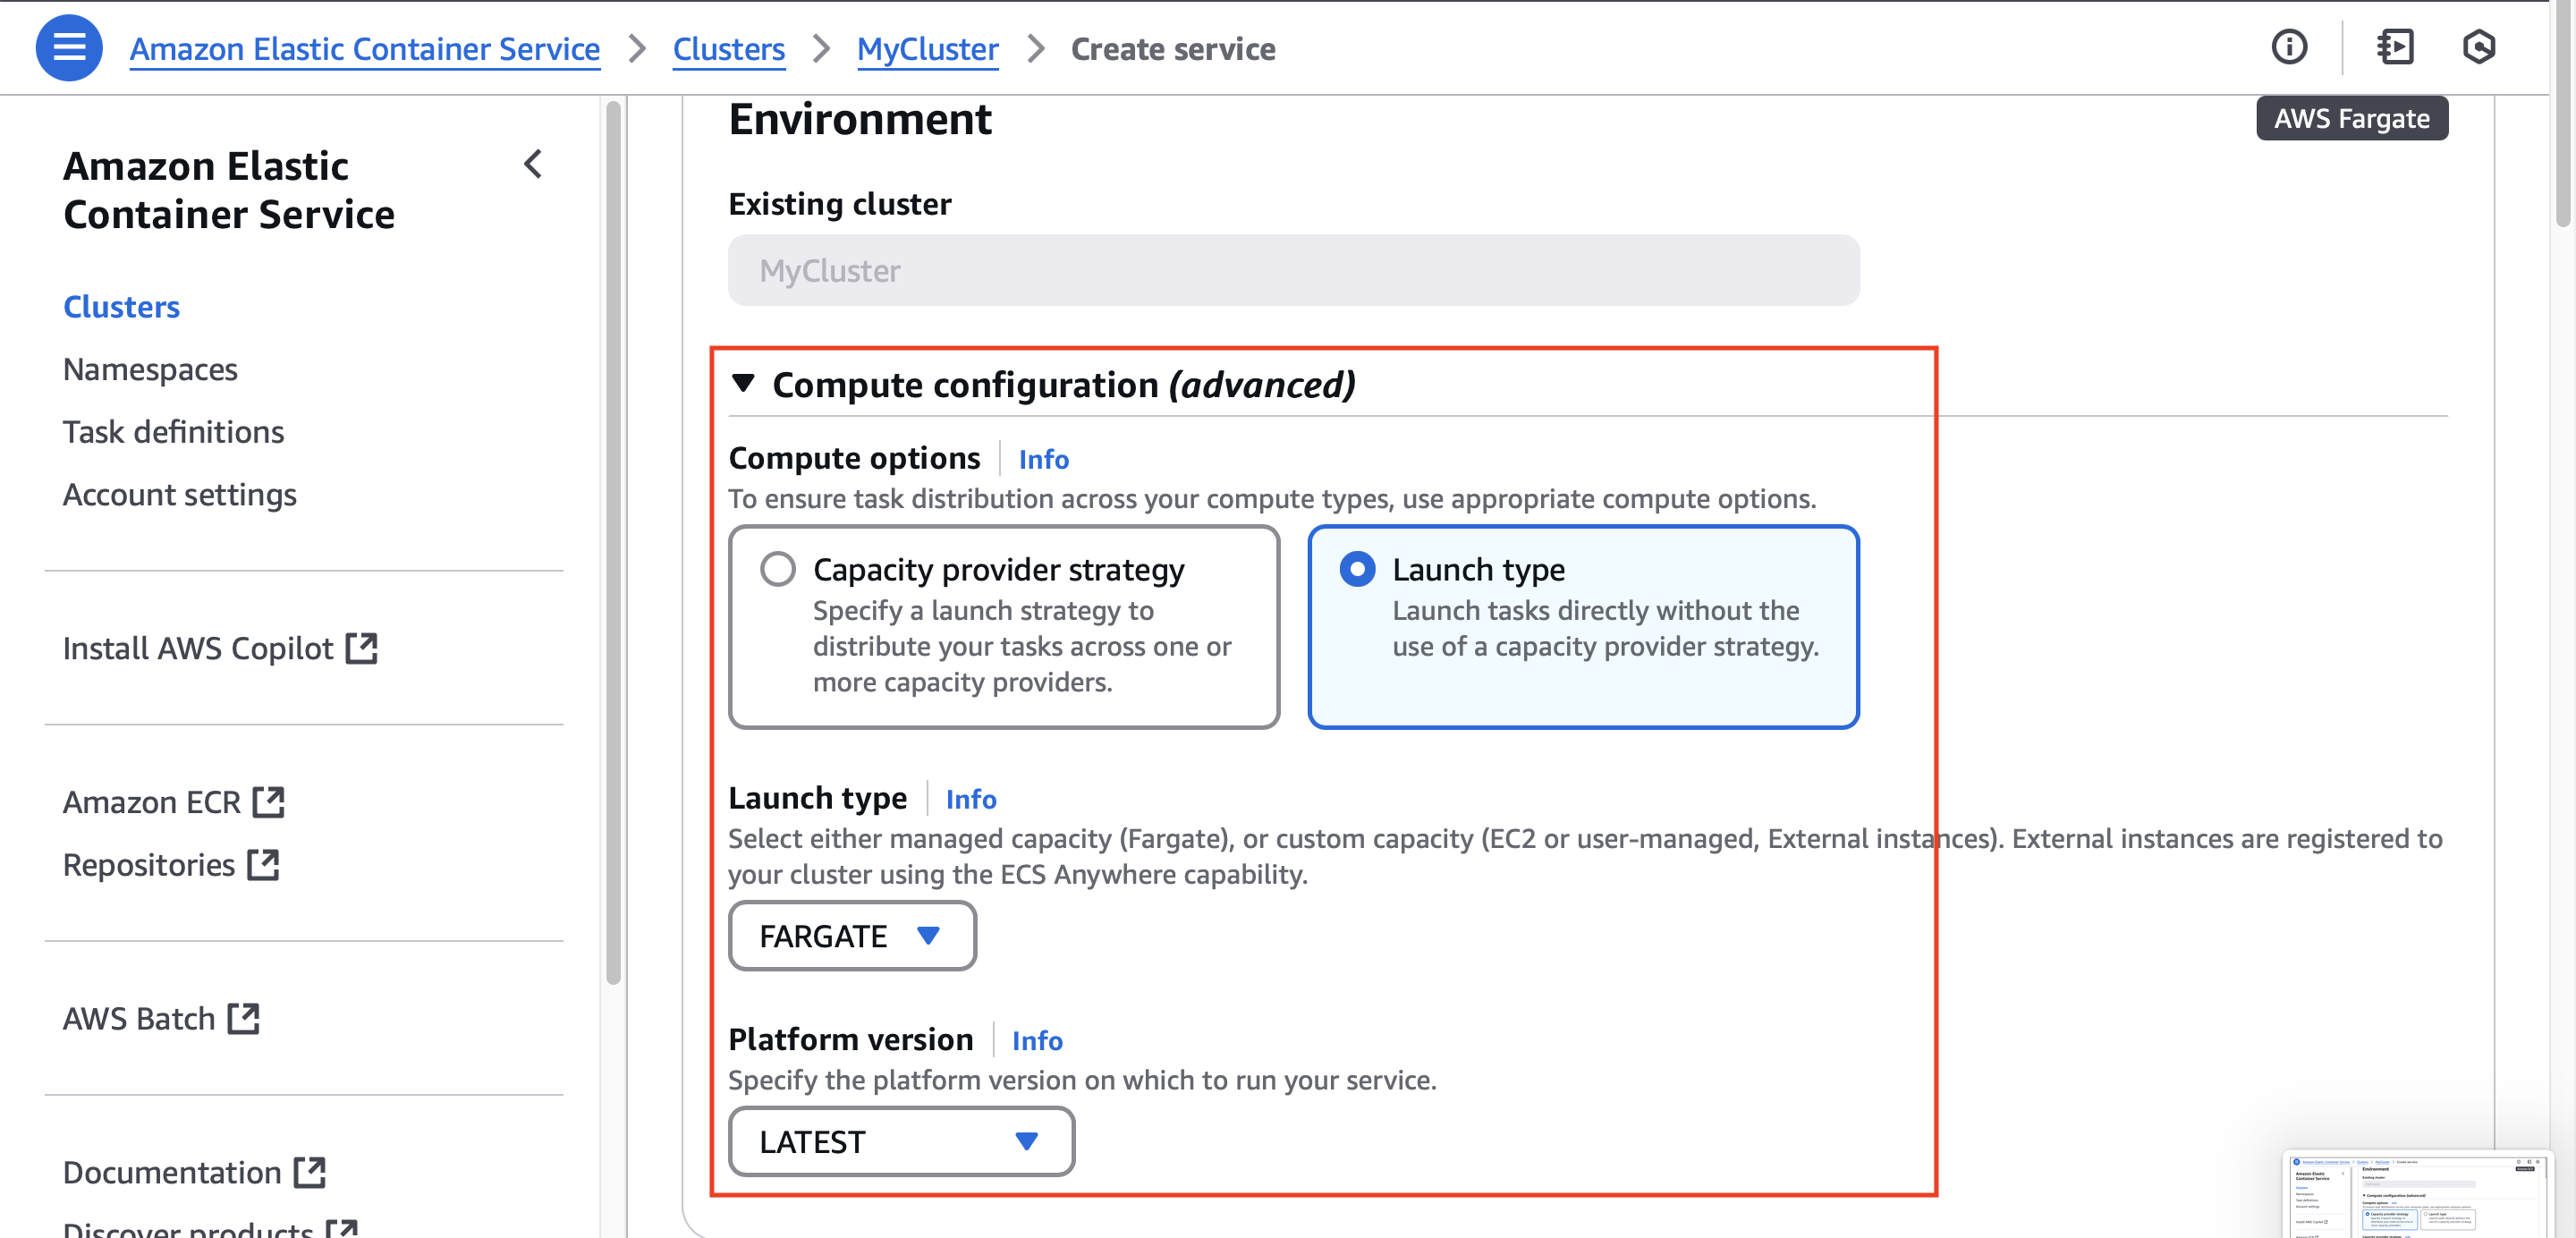Click external link icon beside AWS Batch
This screenshot has height=1238, width=2576.
pyautogui.click(x=243, y=1018)
